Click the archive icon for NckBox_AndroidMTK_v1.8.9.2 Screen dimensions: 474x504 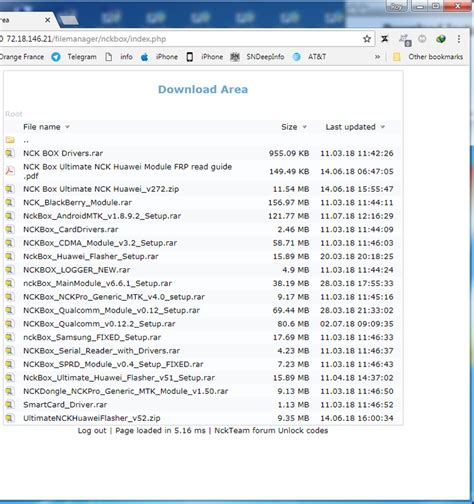coord(10,216)
